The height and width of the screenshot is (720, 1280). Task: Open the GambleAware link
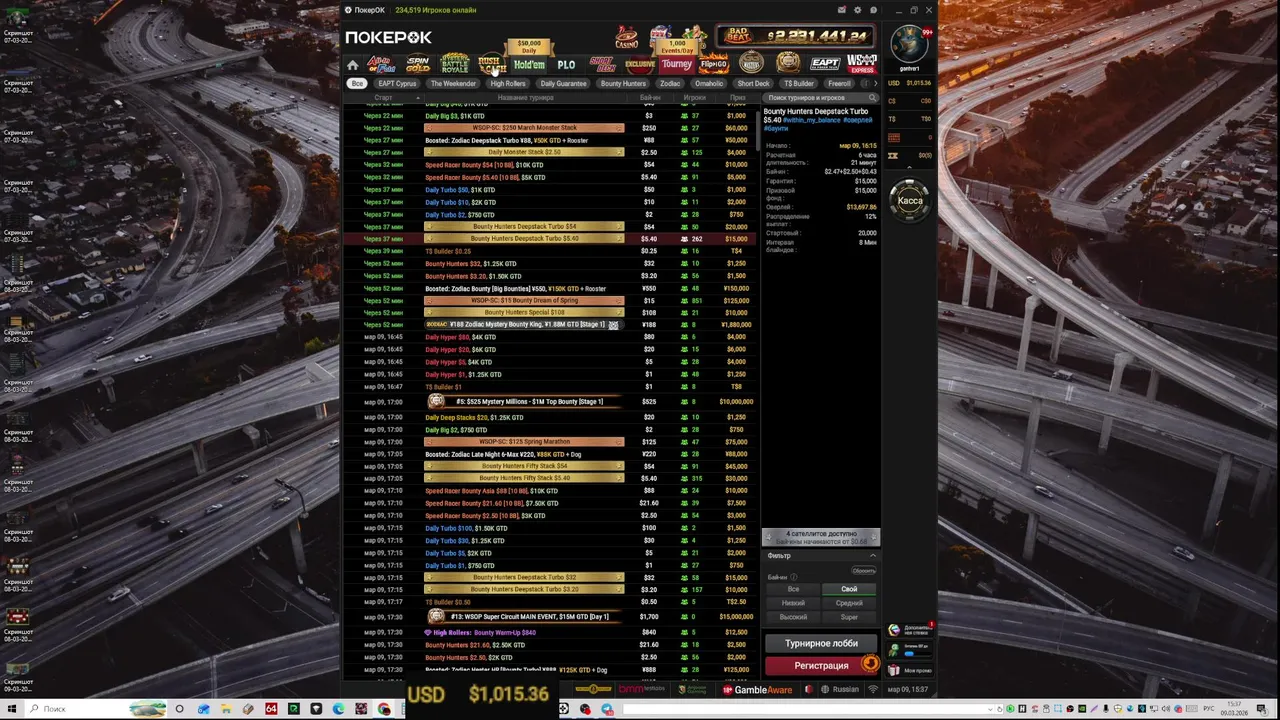coord(757,690)
